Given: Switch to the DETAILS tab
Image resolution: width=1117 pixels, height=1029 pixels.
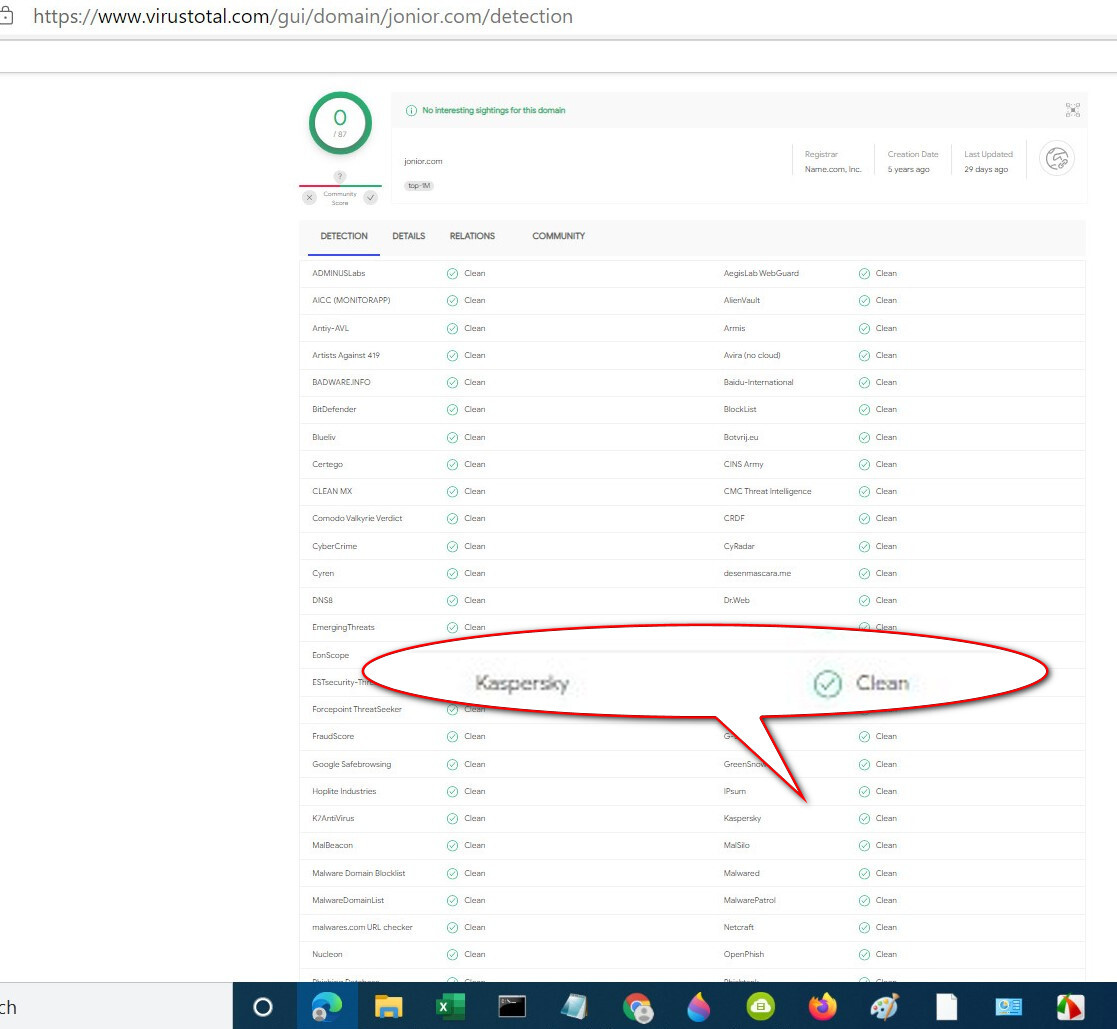Looking at the screenshot, I should click(x=408, y=236).
